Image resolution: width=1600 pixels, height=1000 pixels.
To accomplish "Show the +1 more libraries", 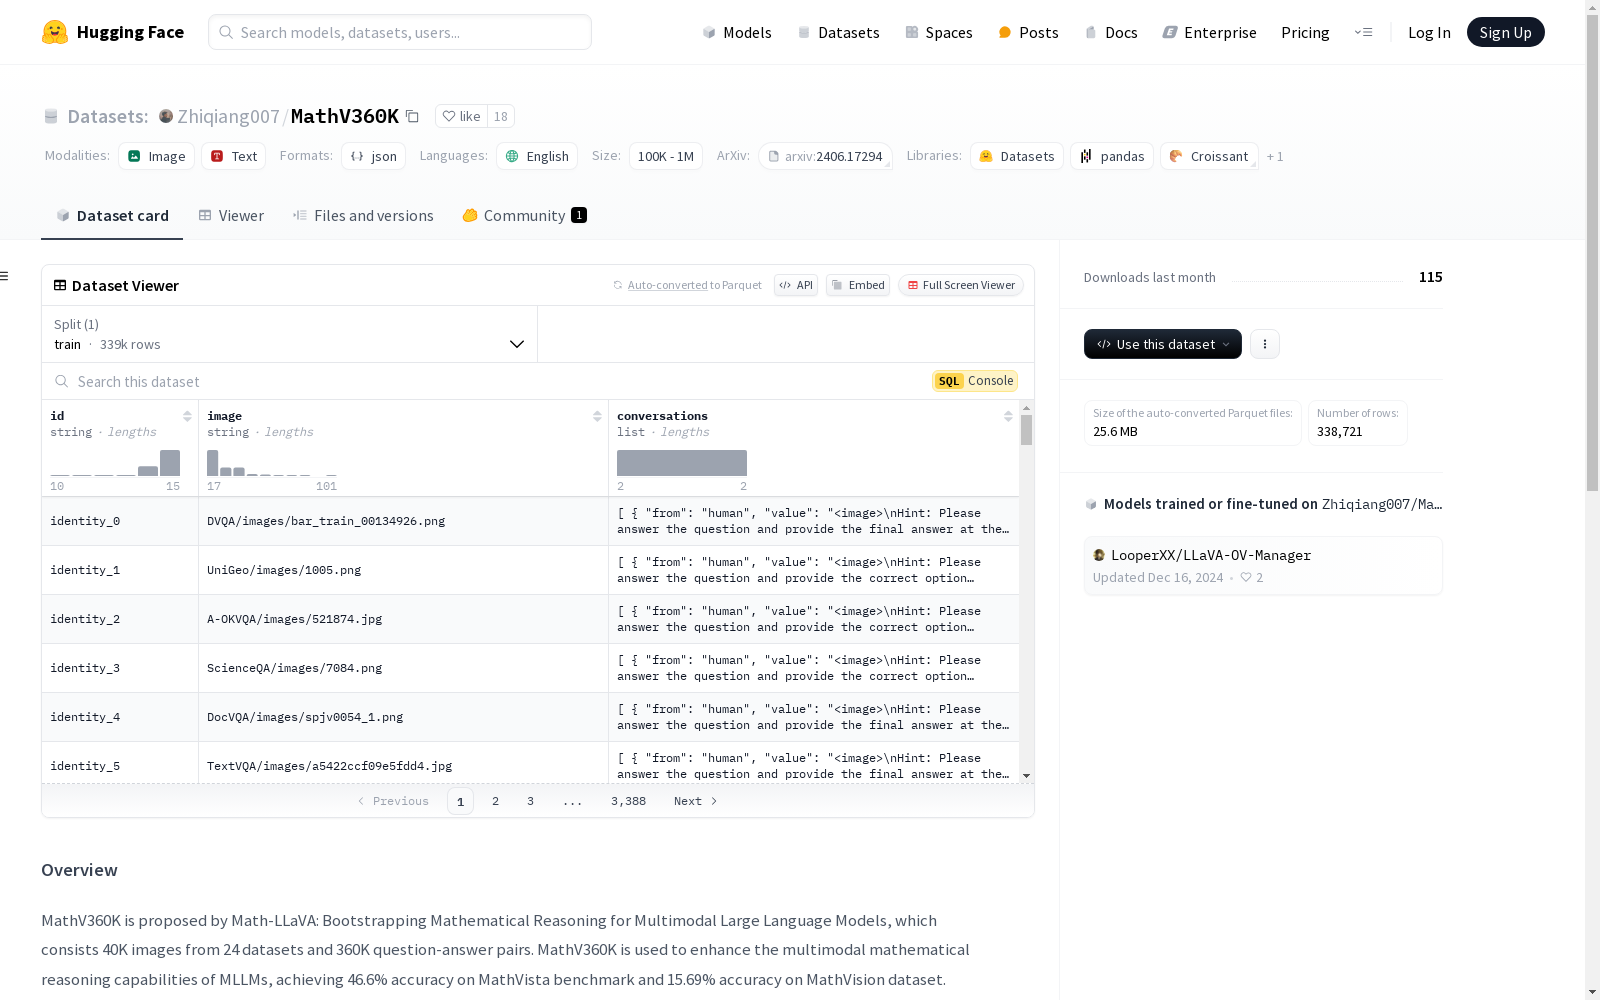I will [1275, 156].
